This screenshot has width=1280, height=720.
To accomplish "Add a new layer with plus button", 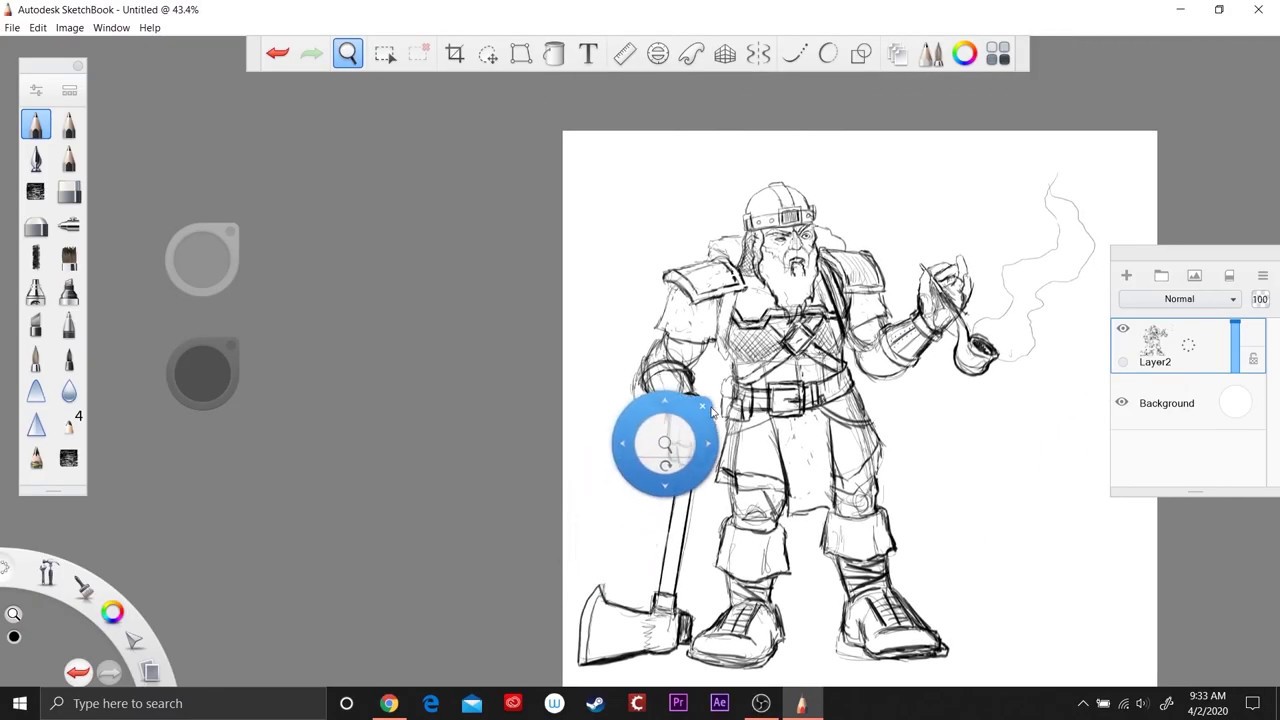I will (x=1126, y=276).
